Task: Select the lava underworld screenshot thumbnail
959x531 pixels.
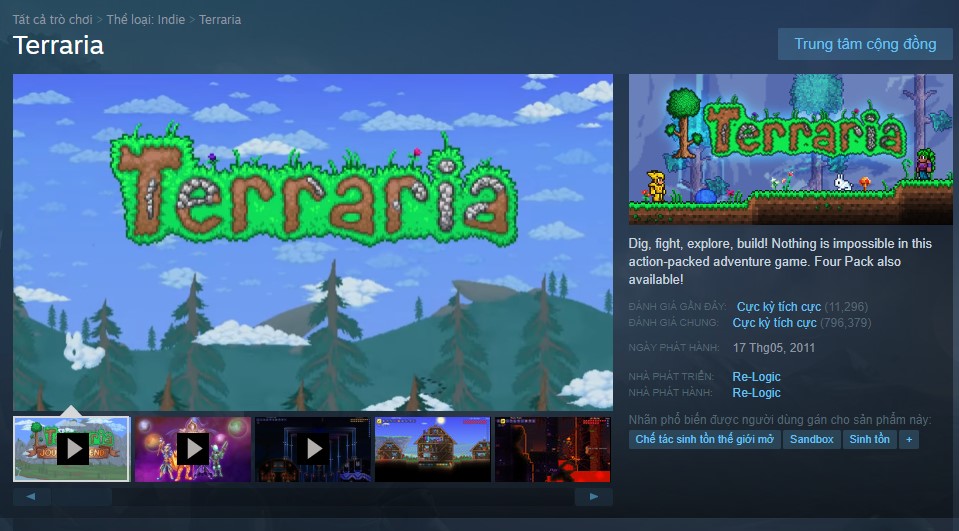Action: (x=553, y=449)
